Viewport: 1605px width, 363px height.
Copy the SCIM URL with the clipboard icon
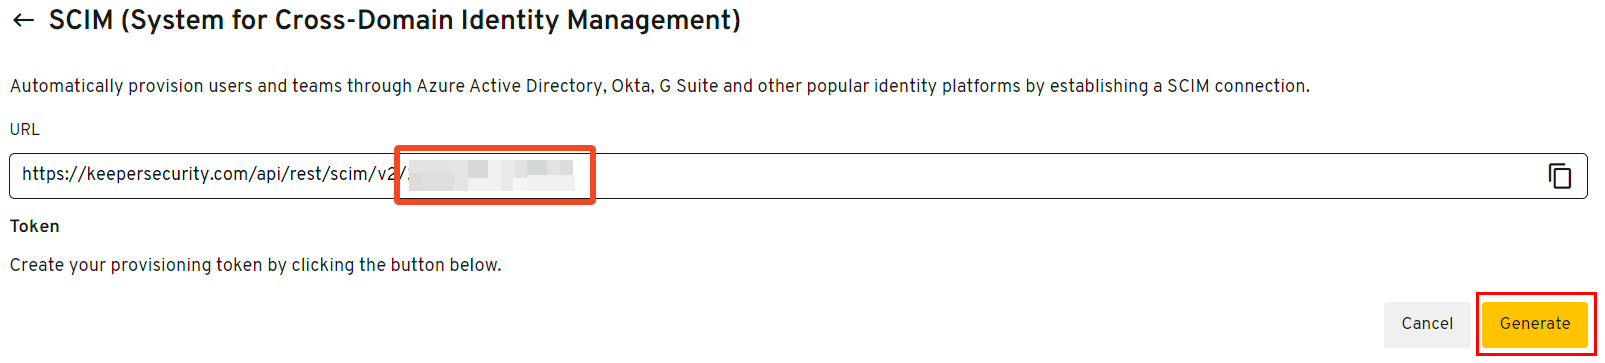(1560, 176)
